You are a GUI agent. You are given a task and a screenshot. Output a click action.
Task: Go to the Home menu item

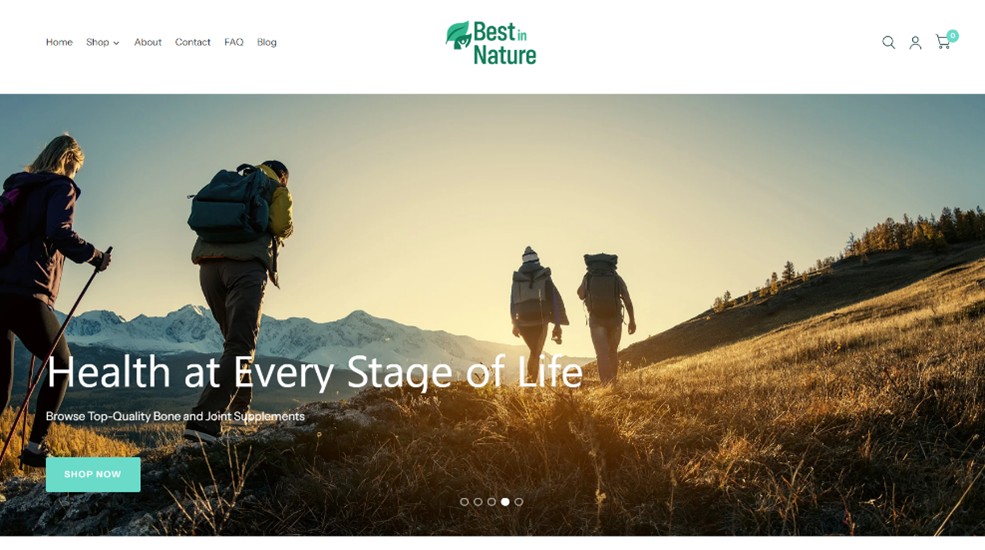(59, 42)
